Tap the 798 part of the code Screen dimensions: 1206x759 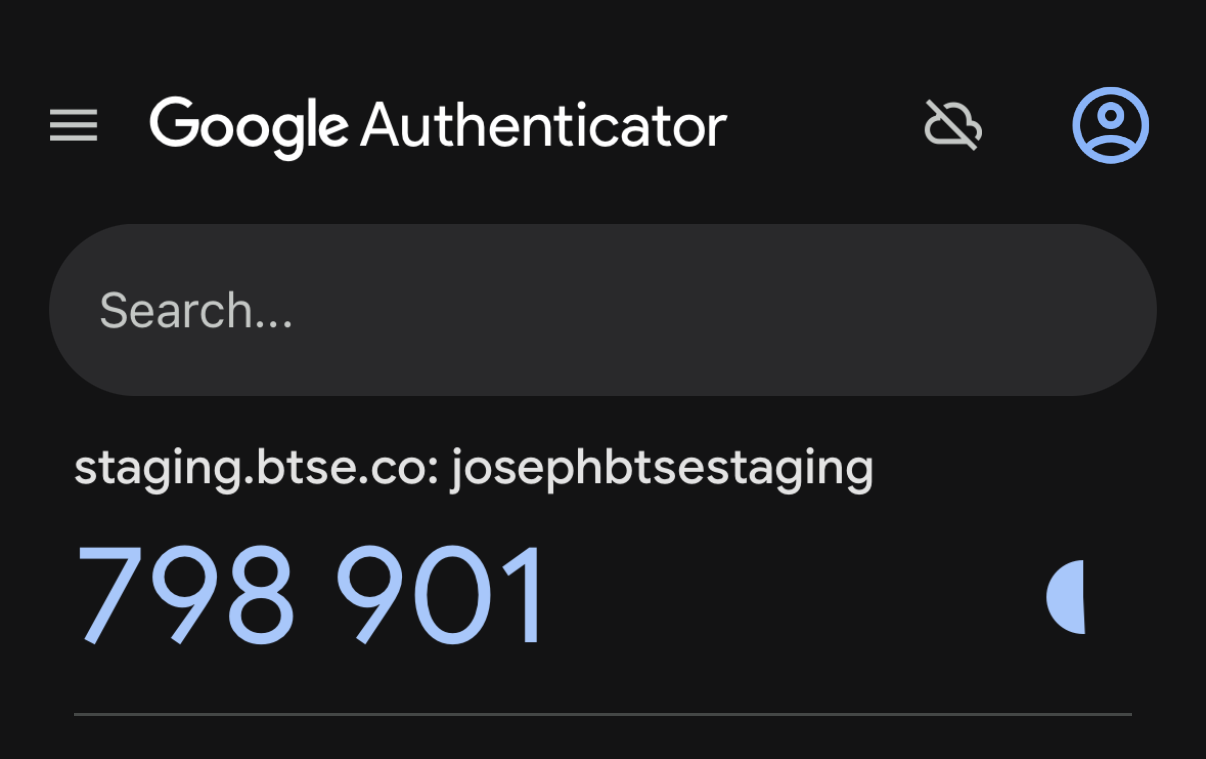186,596
